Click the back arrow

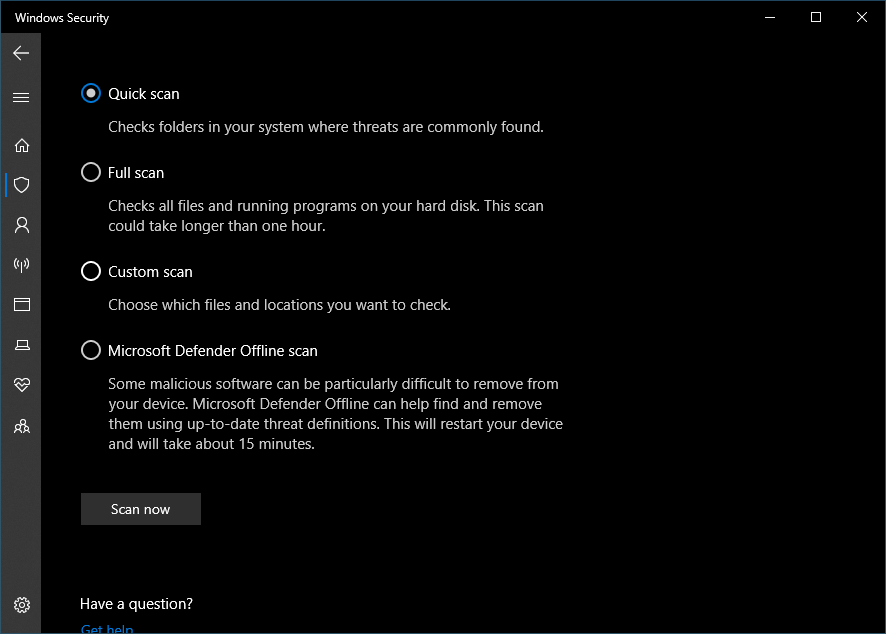pos(21,52)
